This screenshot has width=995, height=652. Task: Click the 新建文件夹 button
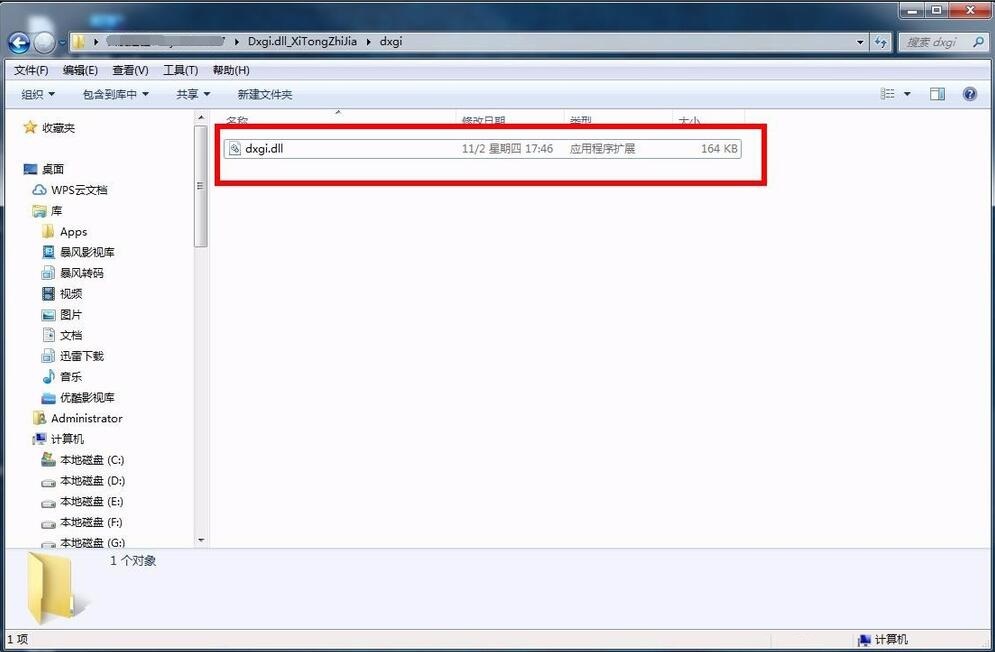265,95
